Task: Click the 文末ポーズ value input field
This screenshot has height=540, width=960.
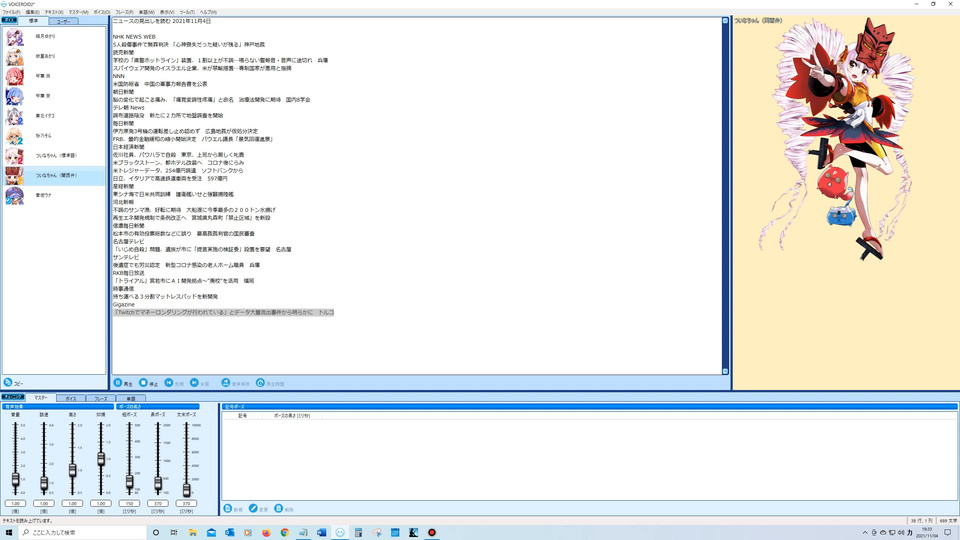Action: pos(186,503)
